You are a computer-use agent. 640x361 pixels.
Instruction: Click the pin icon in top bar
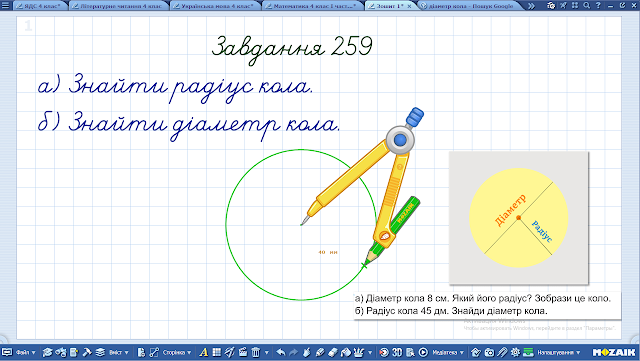click(563, 5)
